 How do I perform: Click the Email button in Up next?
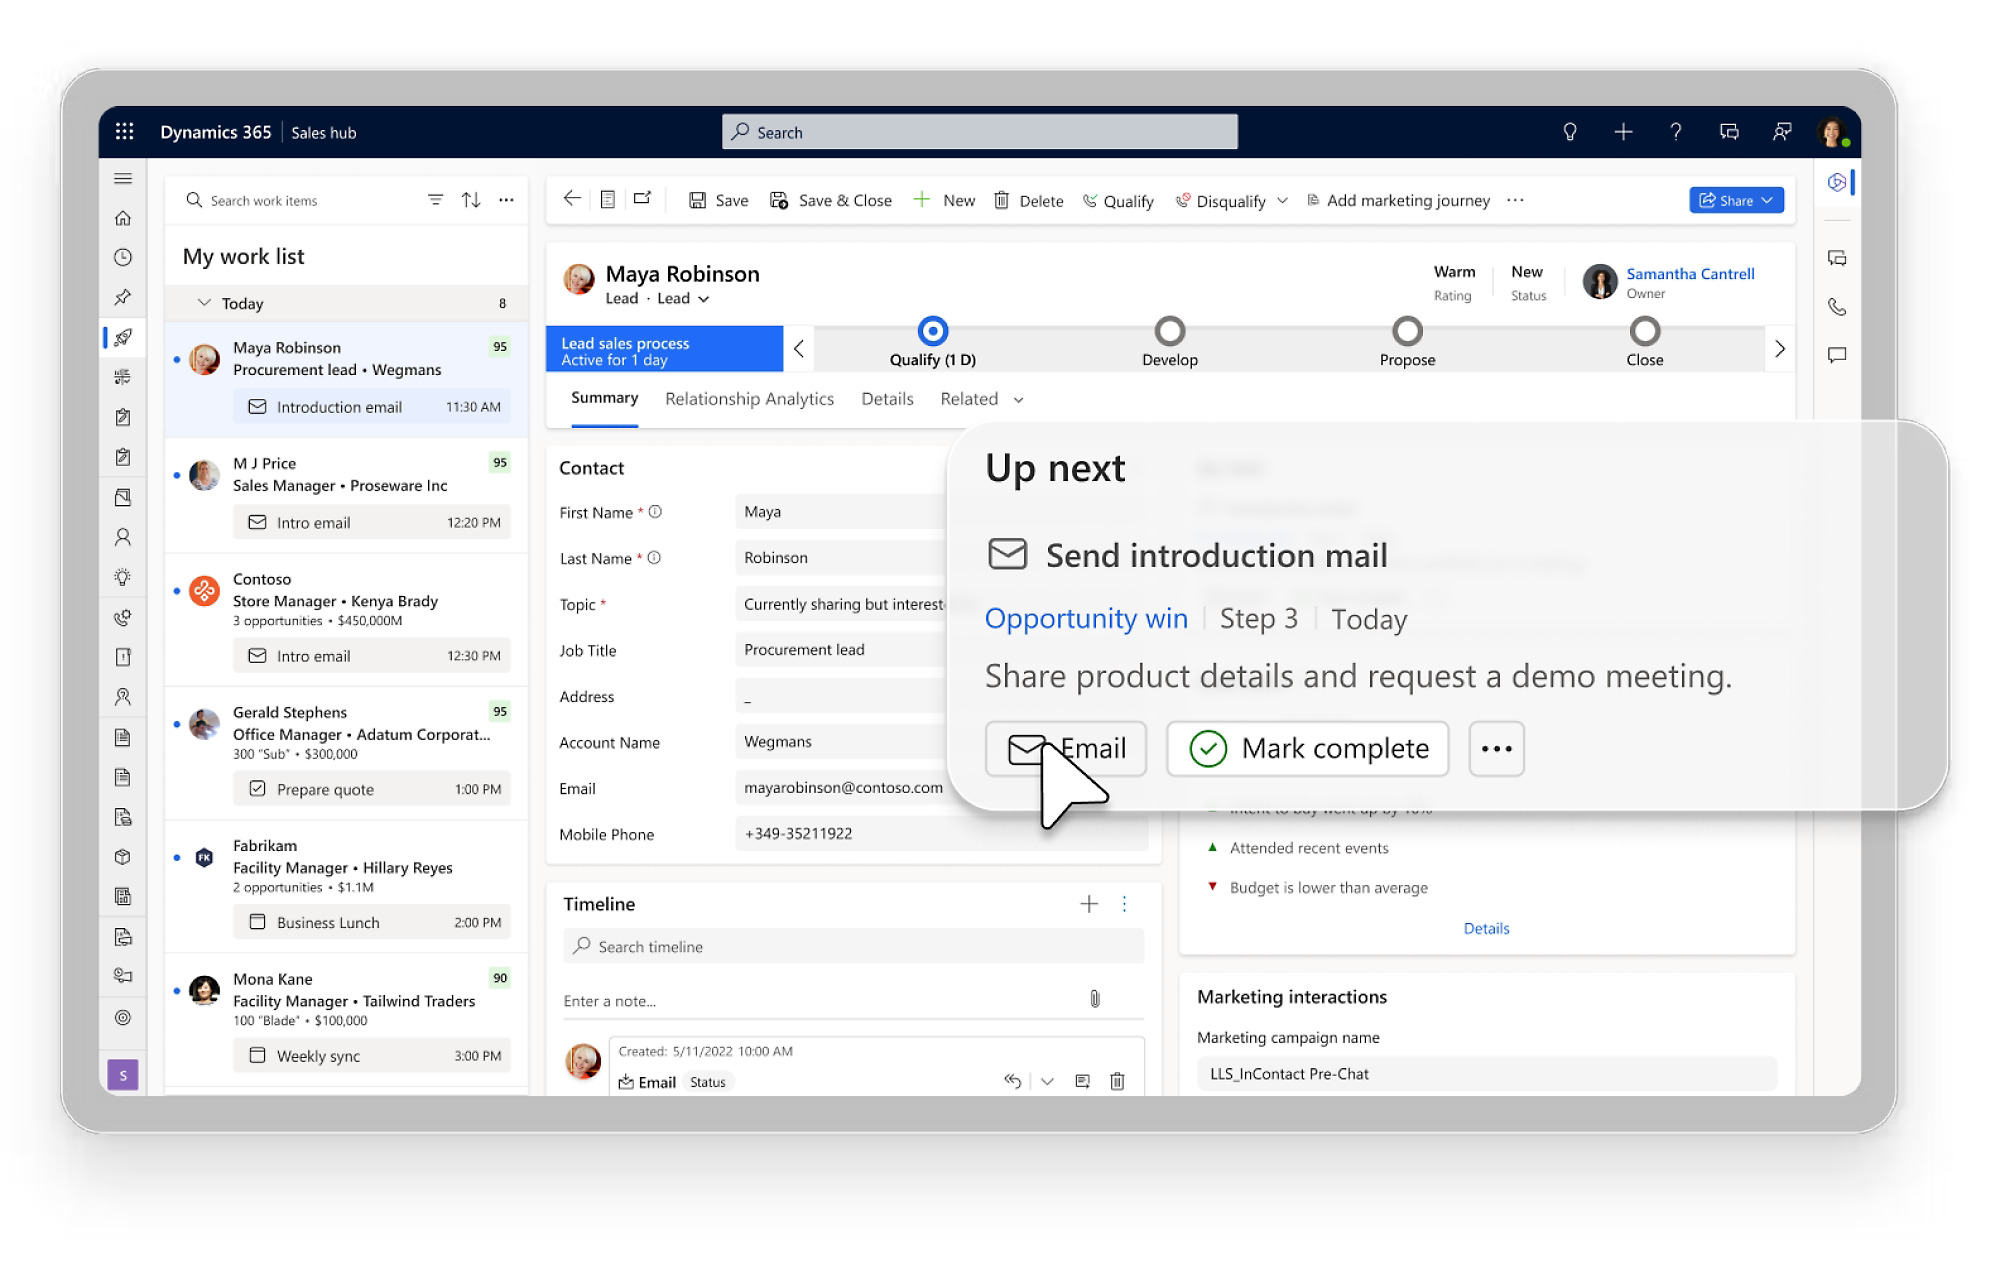coord(1066,749)
